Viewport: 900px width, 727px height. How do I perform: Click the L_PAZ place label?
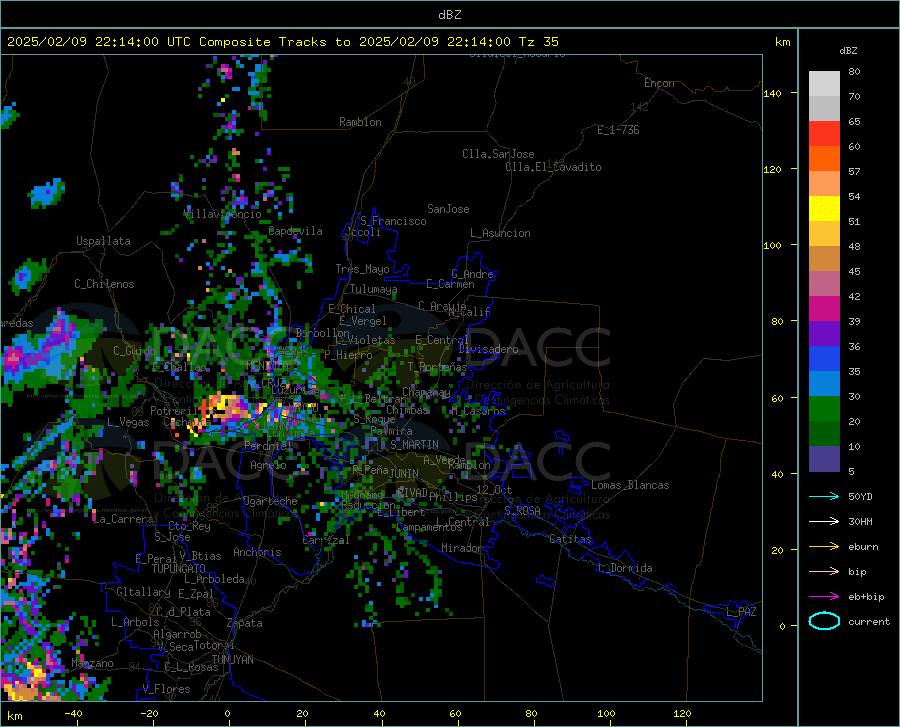coord(741,612)
